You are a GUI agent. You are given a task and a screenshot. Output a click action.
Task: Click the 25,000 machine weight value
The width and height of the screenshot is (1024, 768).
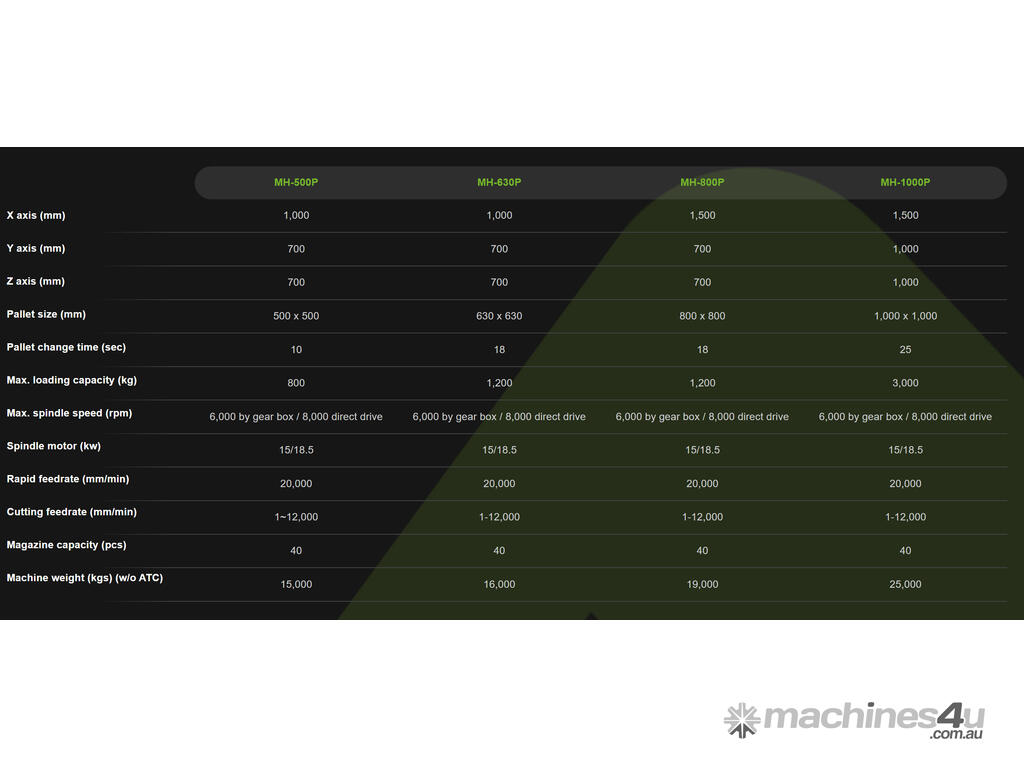(x=905, y=585)
